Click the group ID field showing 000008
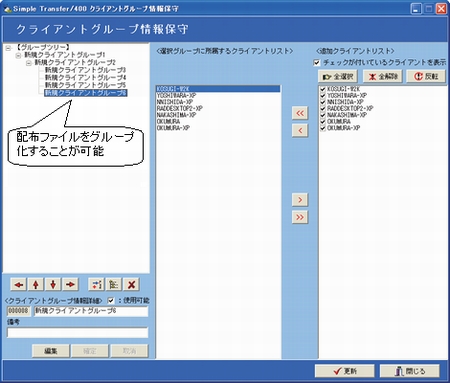The width and height of the screenshot is (450, 383). (18, 311)
